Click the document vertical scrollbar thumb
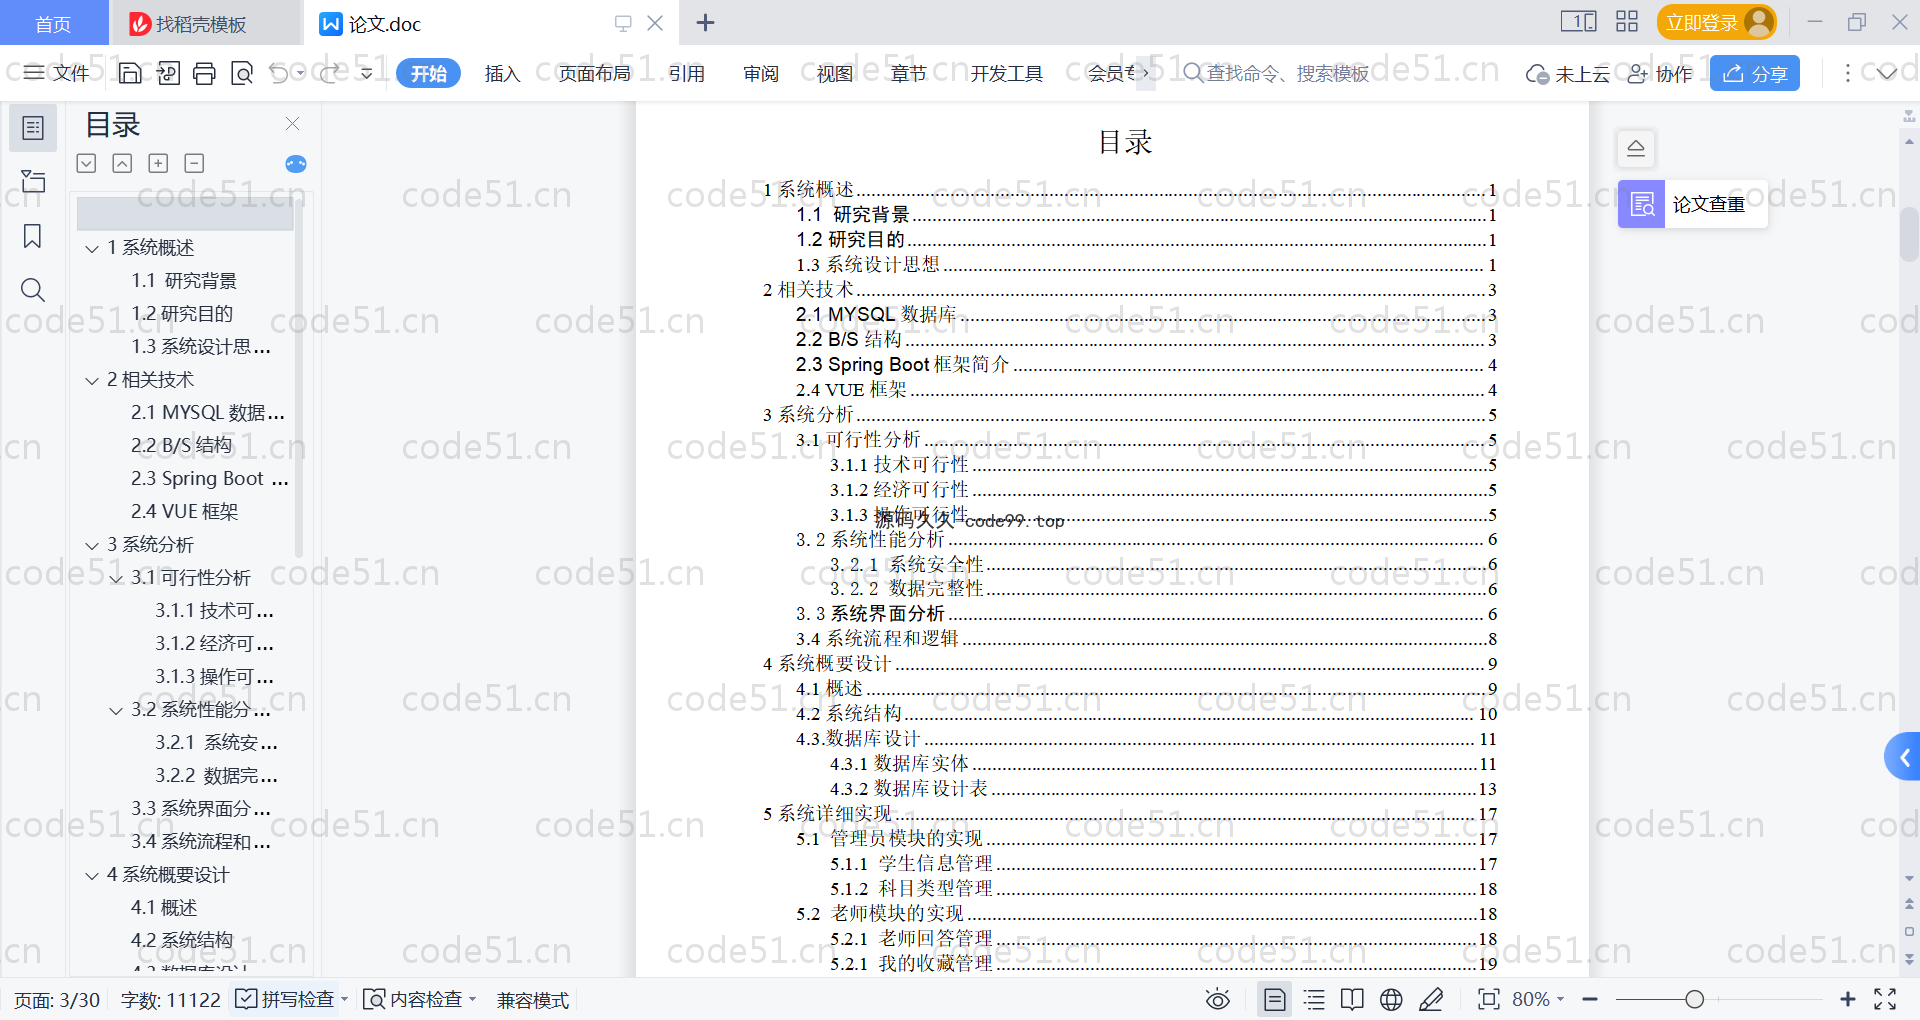 point(1910,232)
